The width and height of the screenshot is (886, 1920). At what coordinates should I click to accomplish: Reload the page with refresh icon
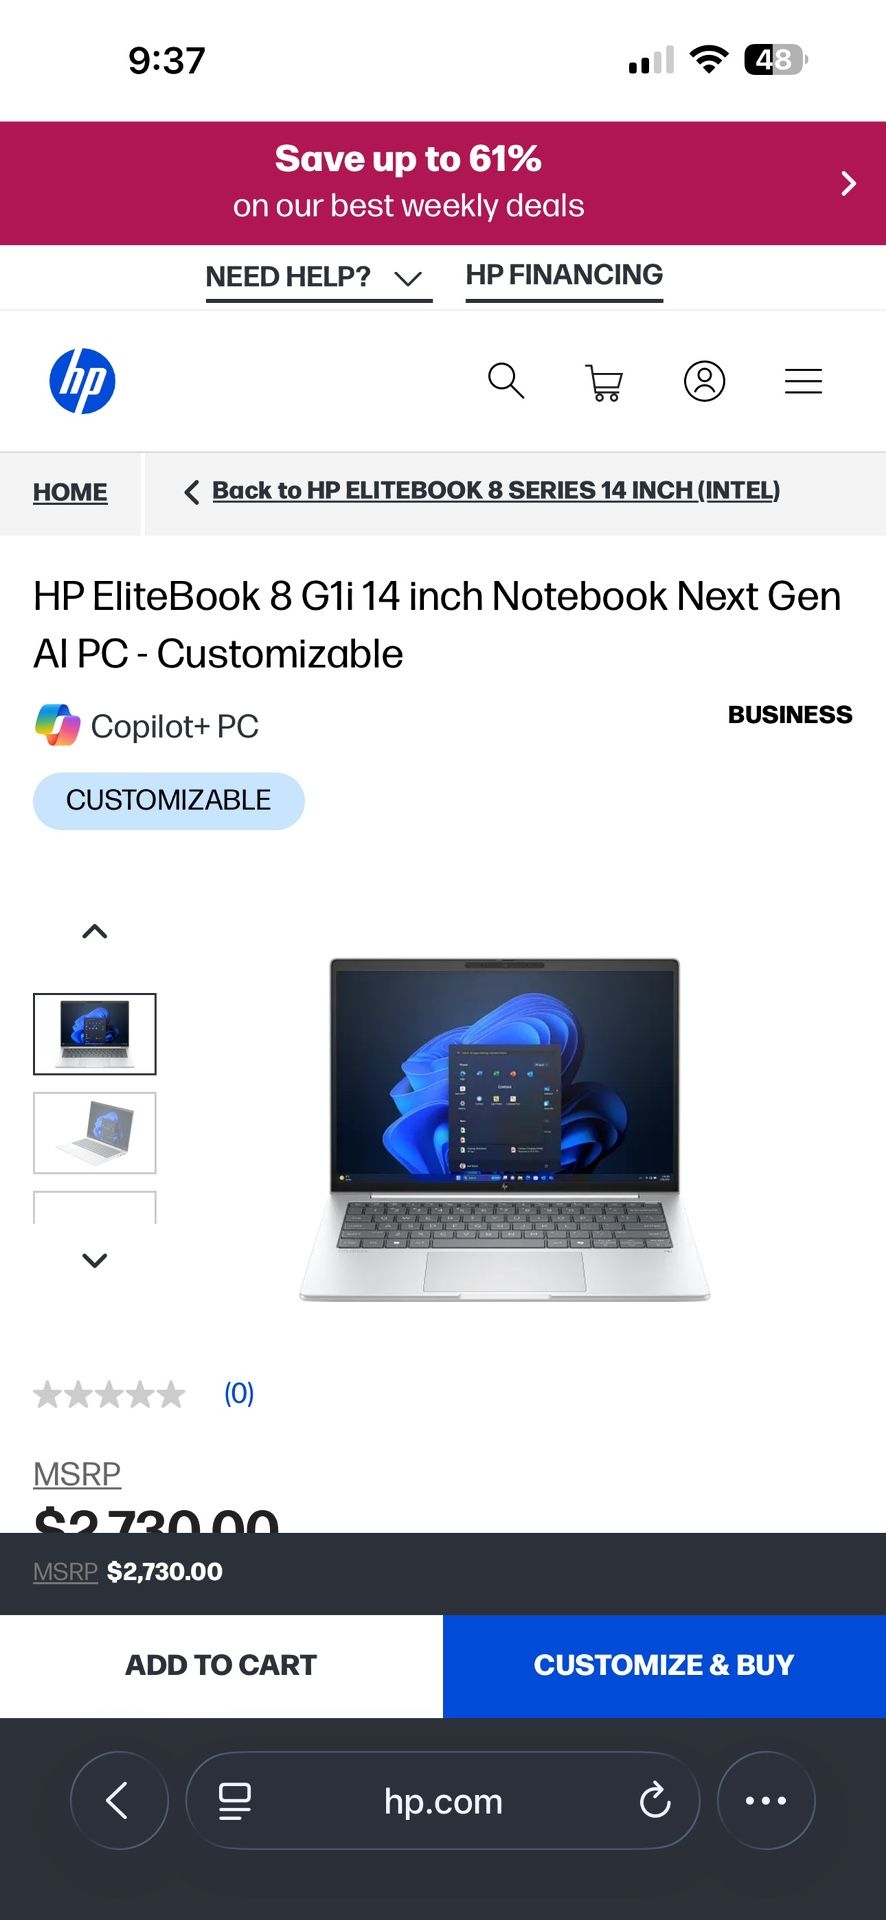655,1801
